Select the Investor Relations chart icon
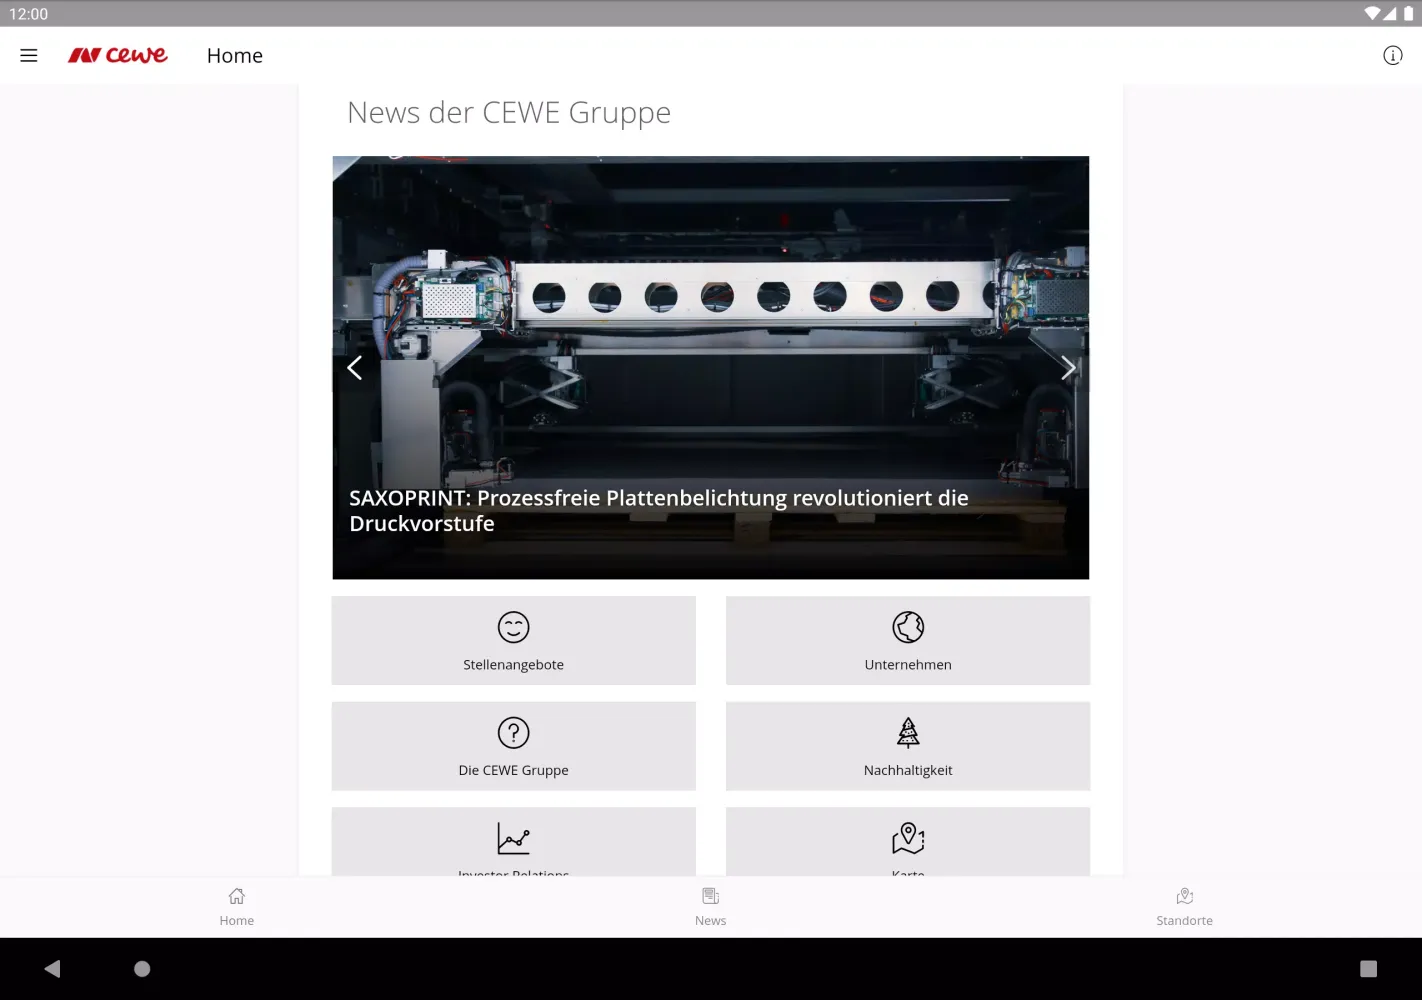Screen dimensions: 1422x1000 (x=513, y=838)
